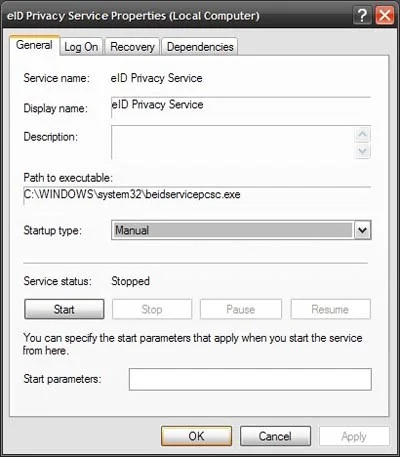Click the Display name text field
The image size is (400, 457).
point(241,107)
